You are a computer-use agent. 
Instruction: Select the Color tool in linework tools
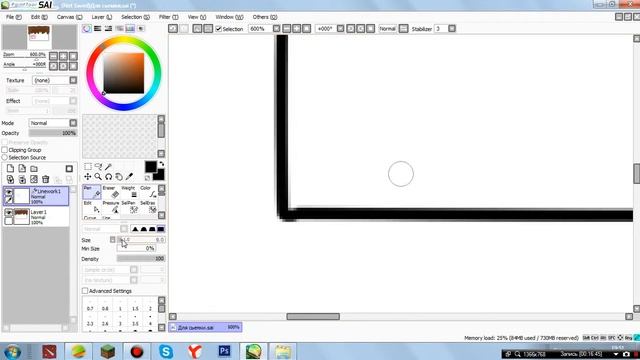click(x=148, y=192)
